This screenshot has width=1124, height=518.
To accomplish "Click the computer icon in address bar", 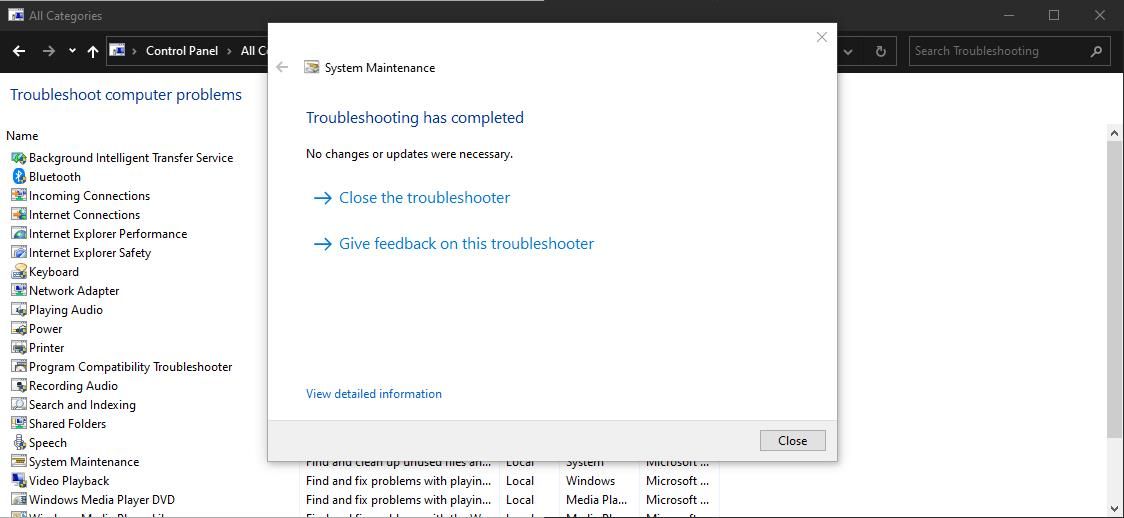I will click(117, 50).
